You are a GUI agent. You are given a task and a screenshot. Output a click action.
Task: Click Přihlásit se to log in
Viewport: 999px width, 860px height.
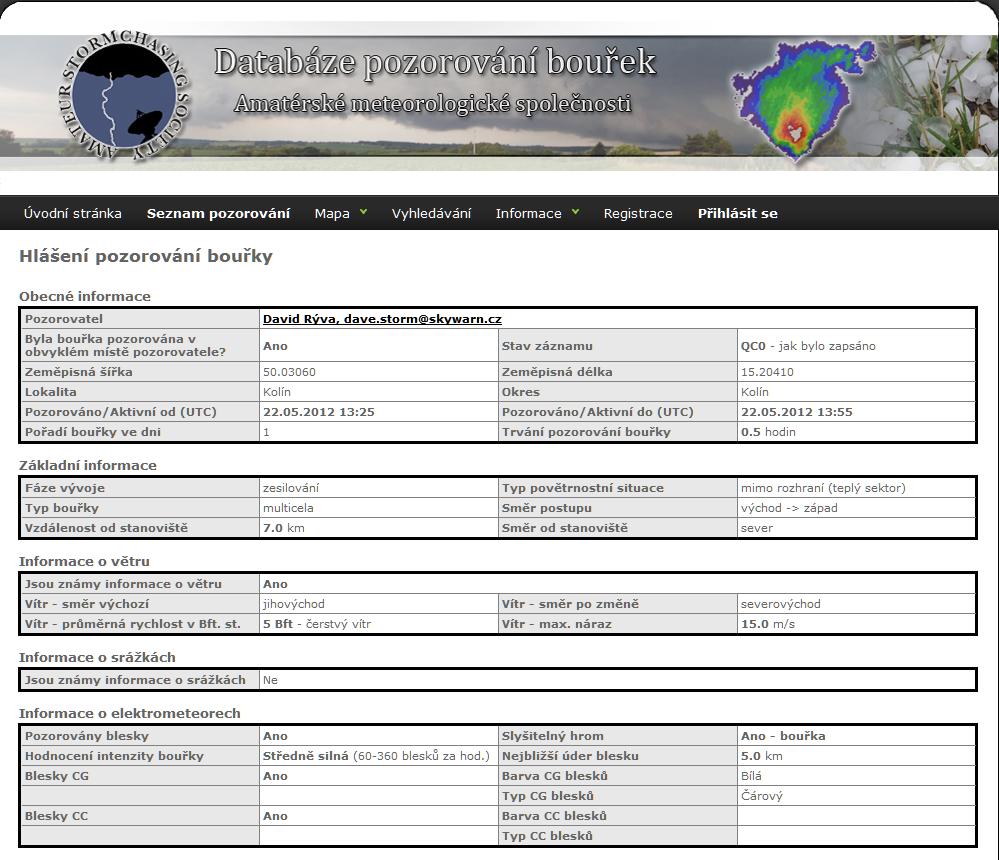[x=738, y=213]
